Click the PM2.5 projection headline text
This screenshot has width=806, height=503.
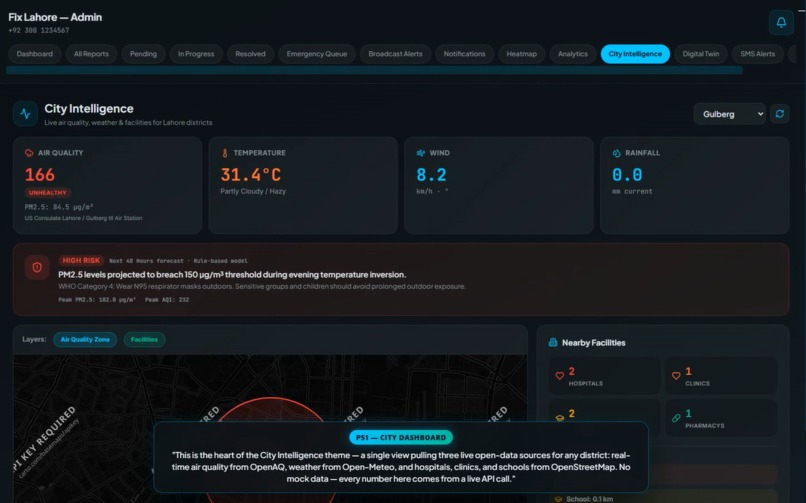[x=232, y=274]
